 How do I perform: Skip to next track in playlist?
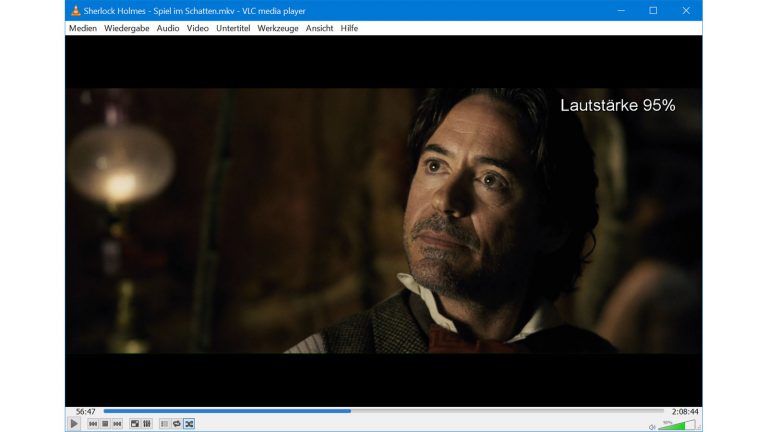point(117,424)
